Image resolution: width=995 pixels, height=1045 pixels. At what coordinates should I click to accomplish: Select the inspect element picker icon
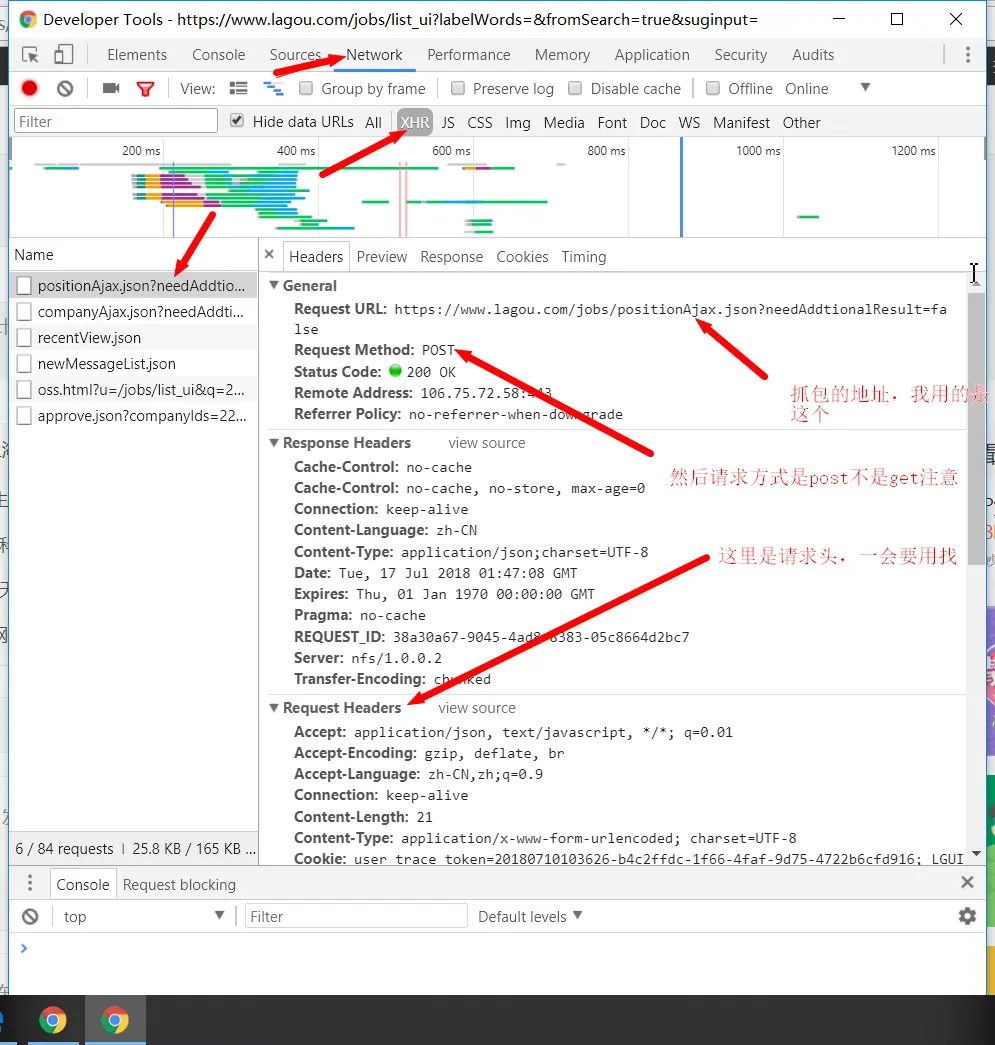click(30, 55)
